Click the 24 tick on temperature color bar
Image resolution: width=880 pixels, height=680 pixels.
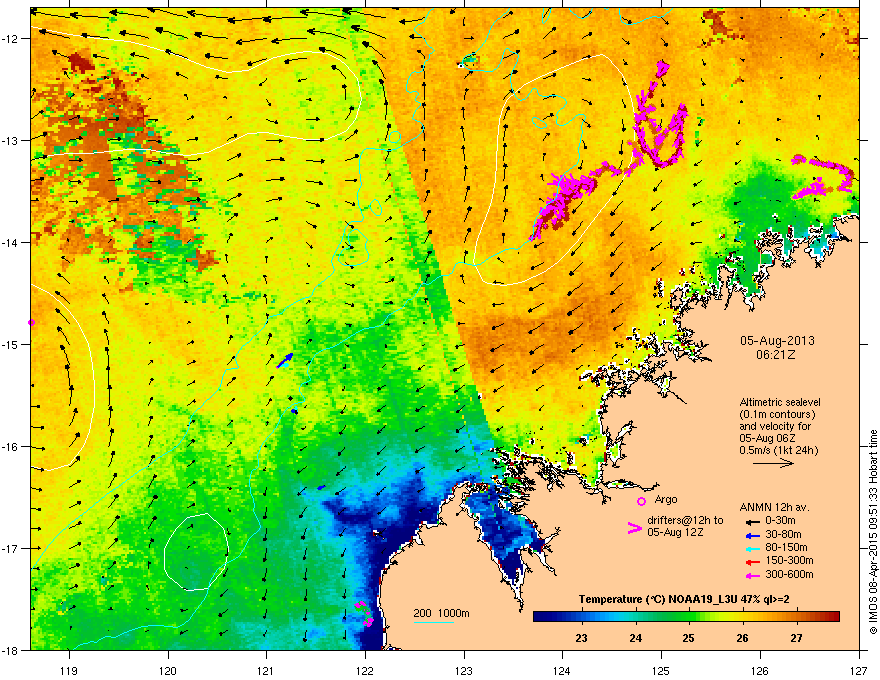635,638
